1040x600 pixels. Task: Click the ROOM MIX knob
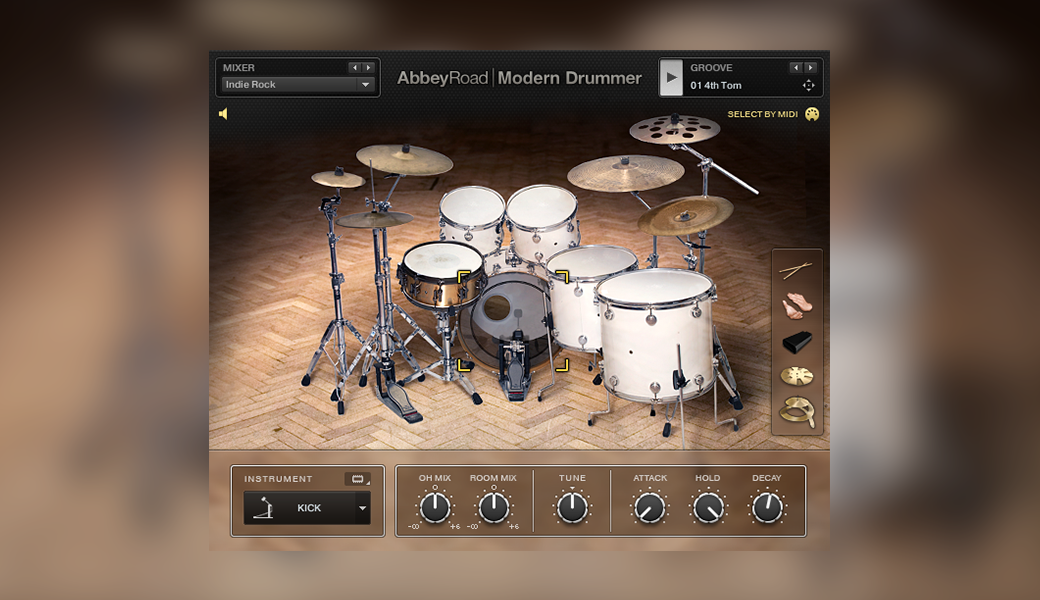point(493,508)
